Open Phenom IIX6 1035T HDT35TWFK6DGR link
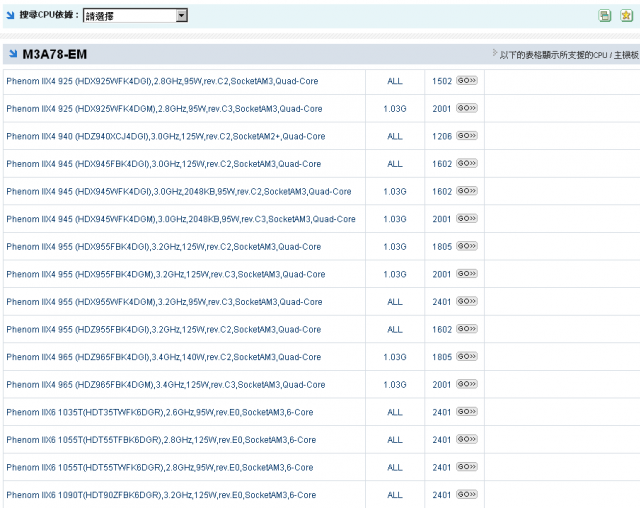 (x=160, y=413)
